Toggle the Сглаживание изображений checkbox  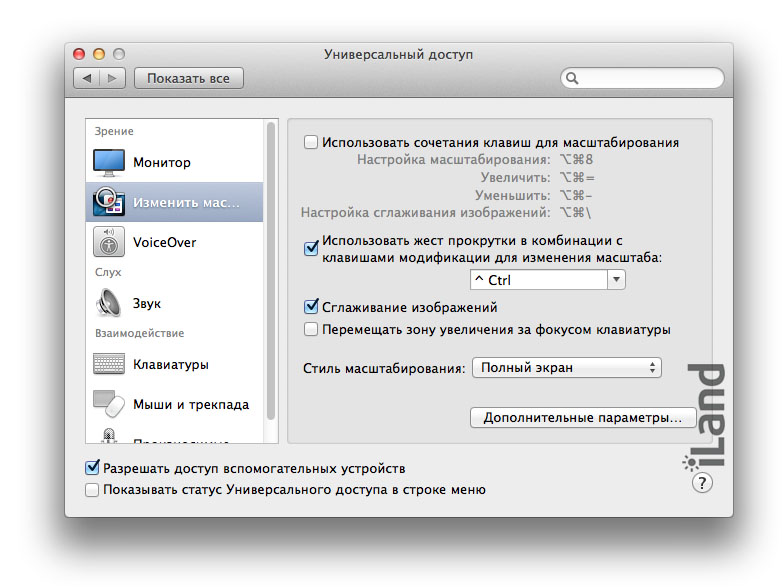pyautogui.click(x=311, y=308)
